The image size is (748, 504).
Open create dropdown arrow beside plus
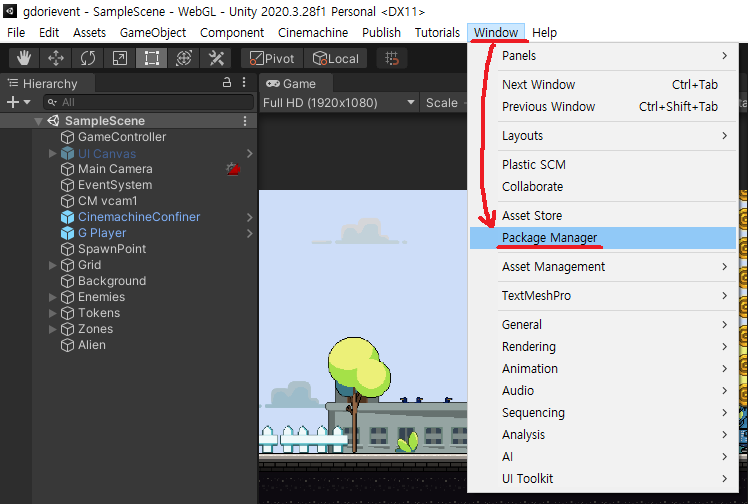(x=27, y=102)
